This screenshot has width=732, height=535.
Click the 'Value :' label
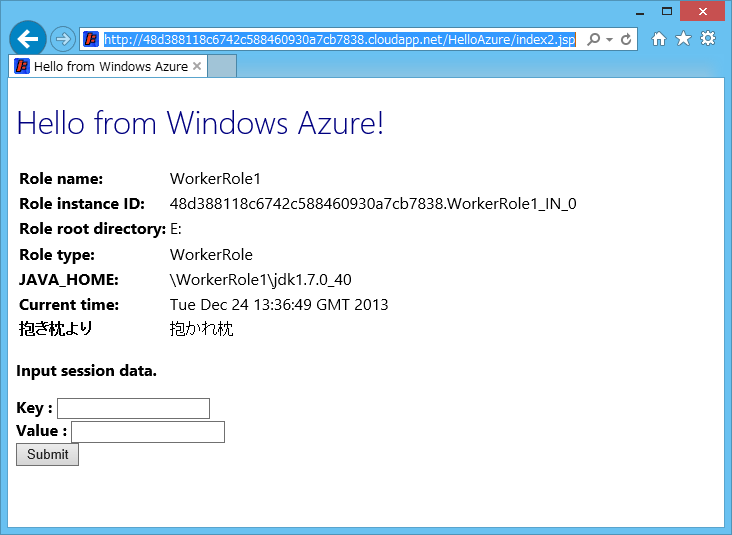42,431
